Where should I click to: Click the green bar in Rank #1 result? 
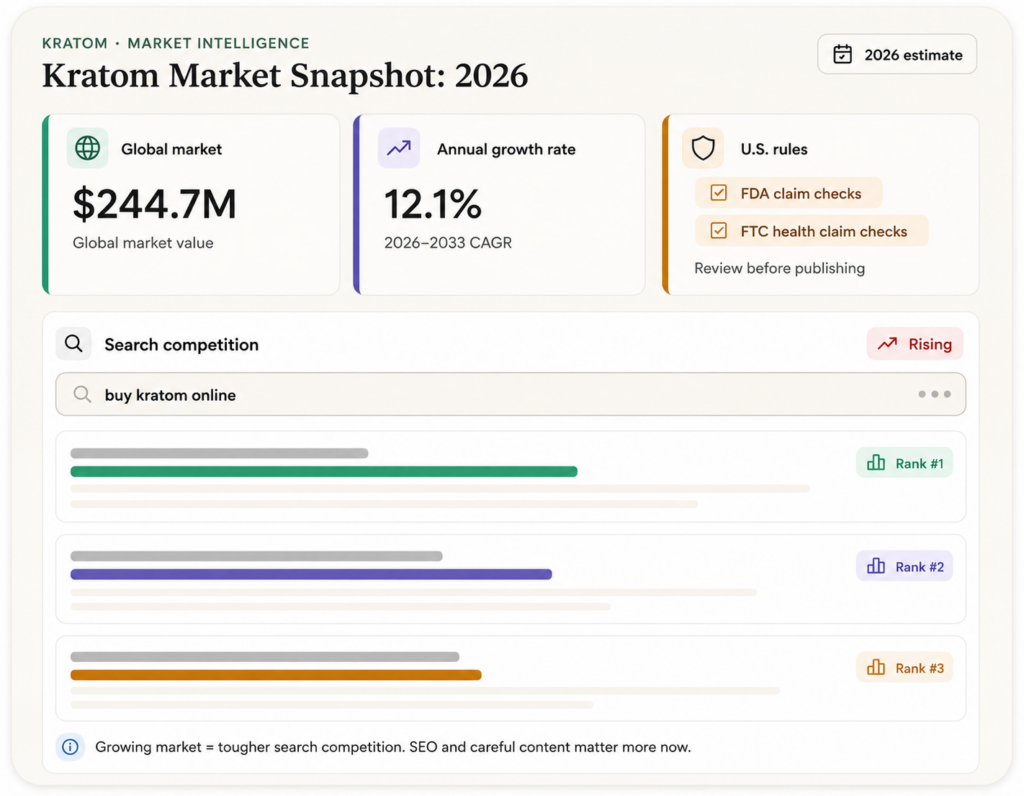coord(324,471)
